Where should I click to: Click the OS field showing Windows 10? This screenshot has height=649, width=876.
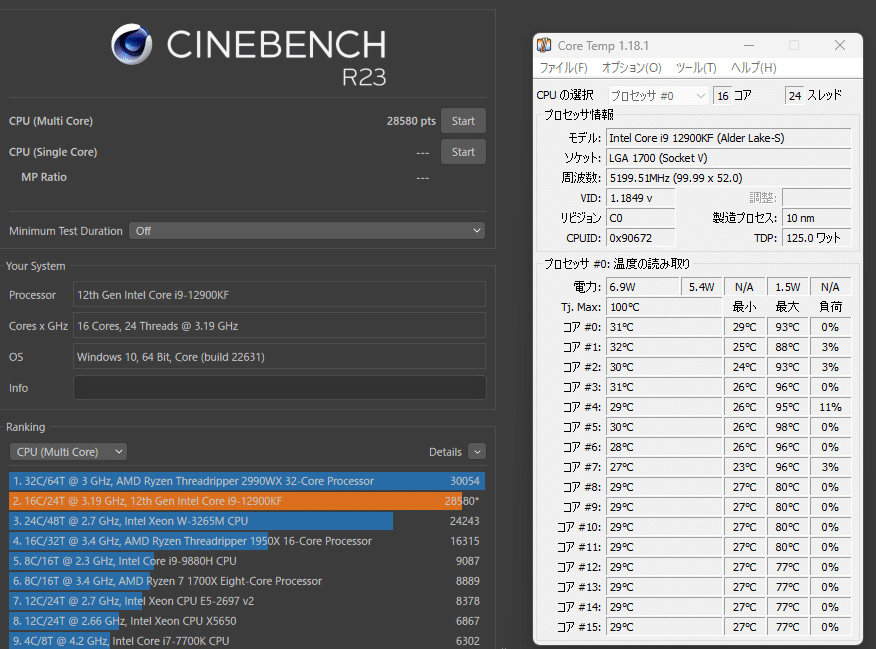[x=279, y=357]
